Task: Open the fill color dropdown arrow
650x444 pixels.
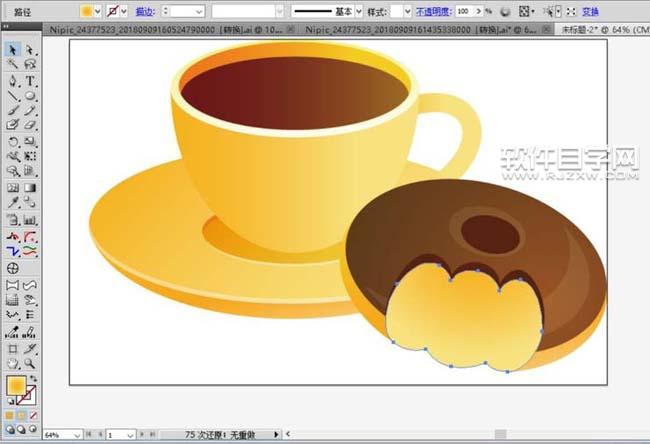Action: click(x=98, y=12)
